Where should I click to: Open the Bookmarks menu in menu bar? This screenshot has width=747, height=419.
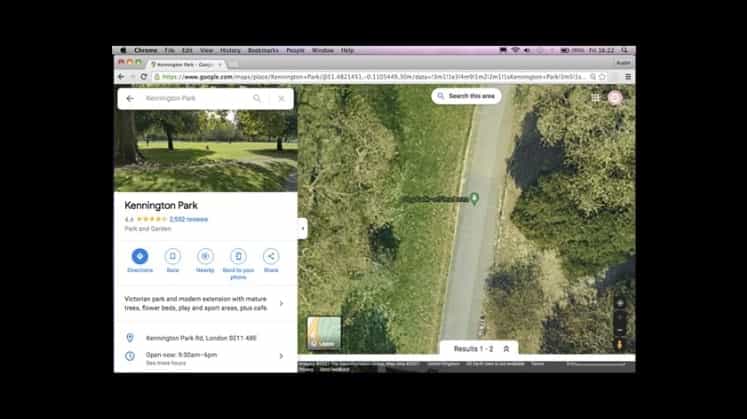263,50
